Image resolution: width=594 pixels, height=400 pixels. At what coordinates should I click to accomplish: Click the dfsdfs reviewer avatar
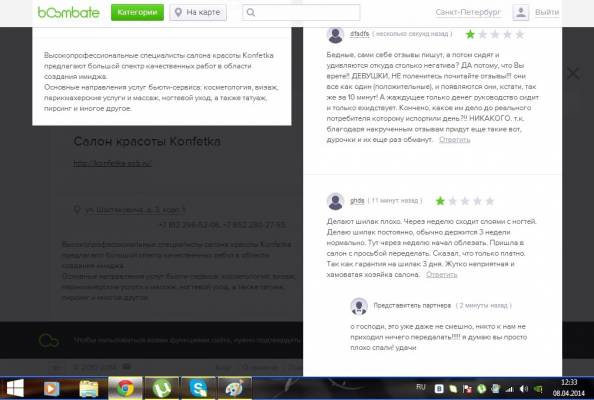(335, 34)
